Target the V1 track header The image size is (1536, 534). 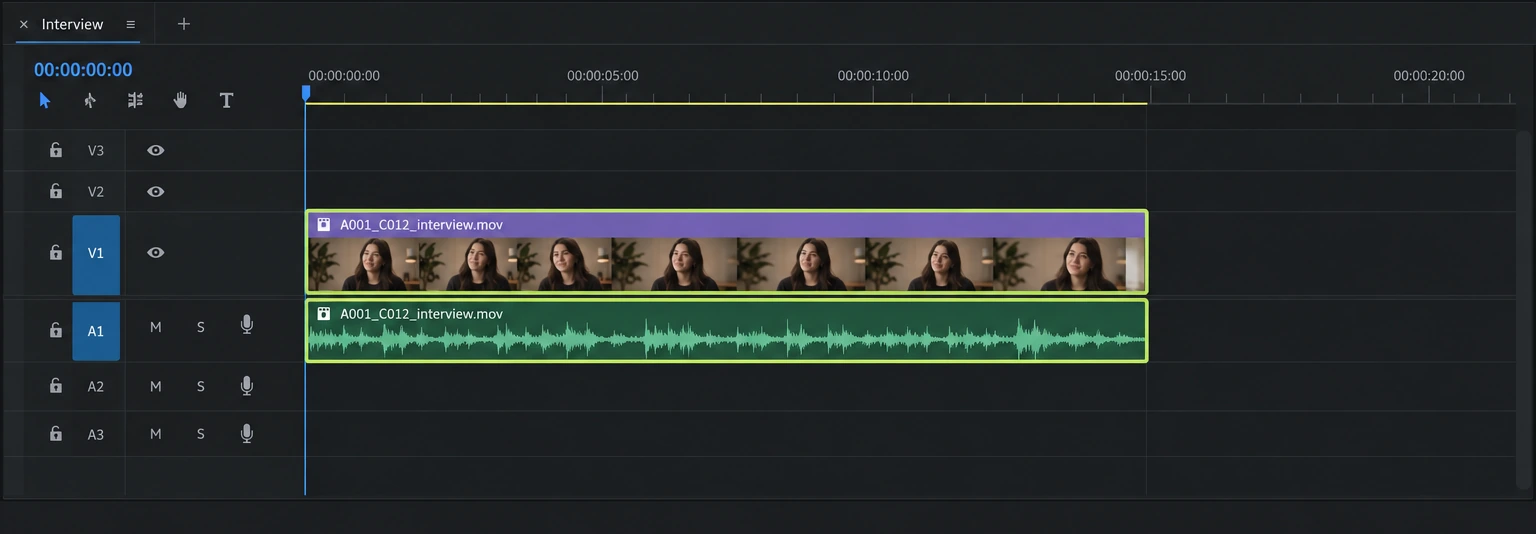pyautogui.click(x=96, y=253)
